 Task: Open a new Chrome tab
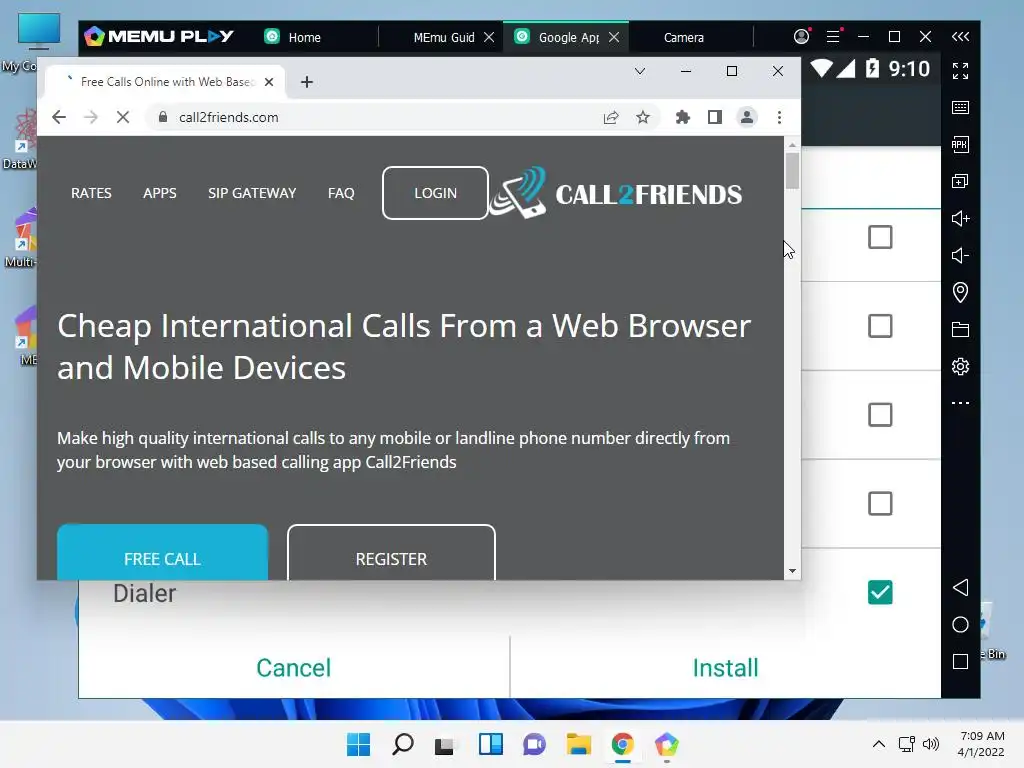[307, 82]
